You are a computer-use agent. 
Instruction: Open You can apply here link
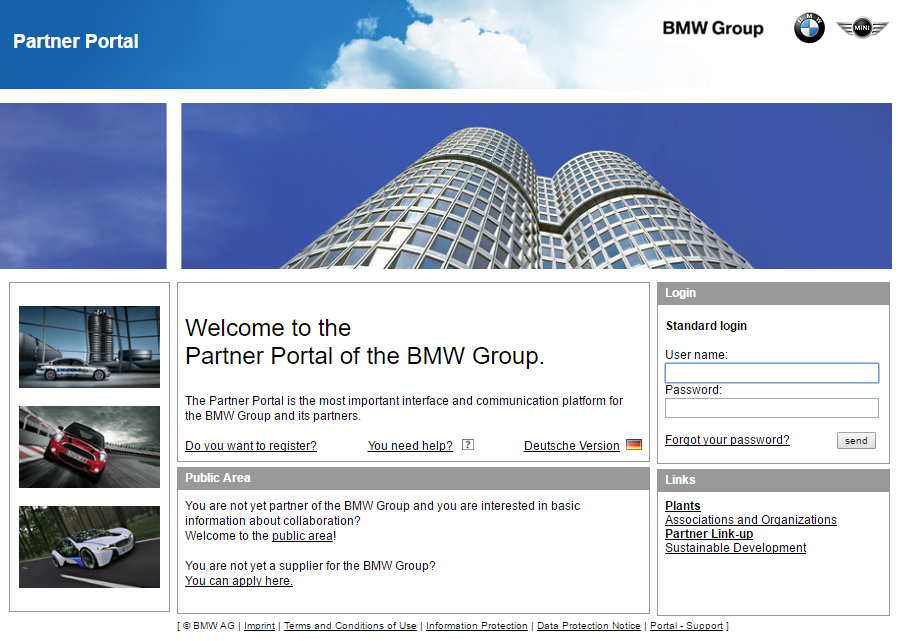coord(239,581)
